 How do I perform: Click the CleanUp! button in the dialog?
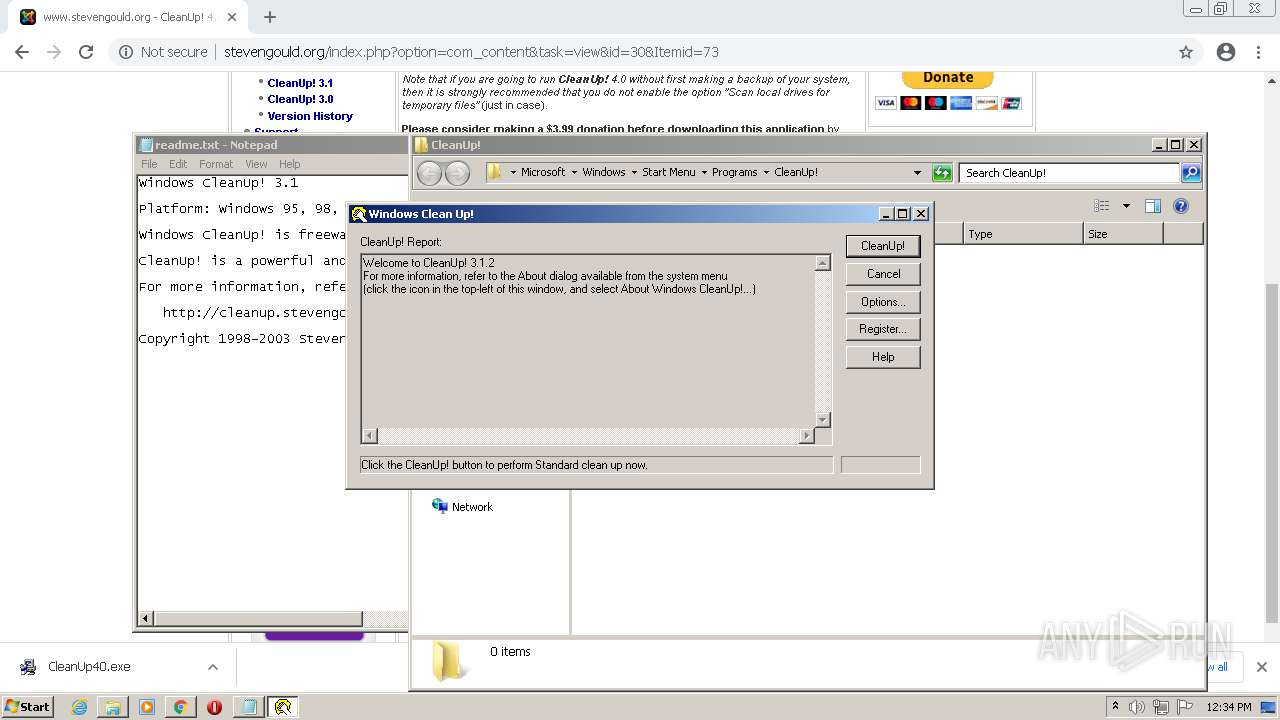pyautogui.click(x=883, y=246)
